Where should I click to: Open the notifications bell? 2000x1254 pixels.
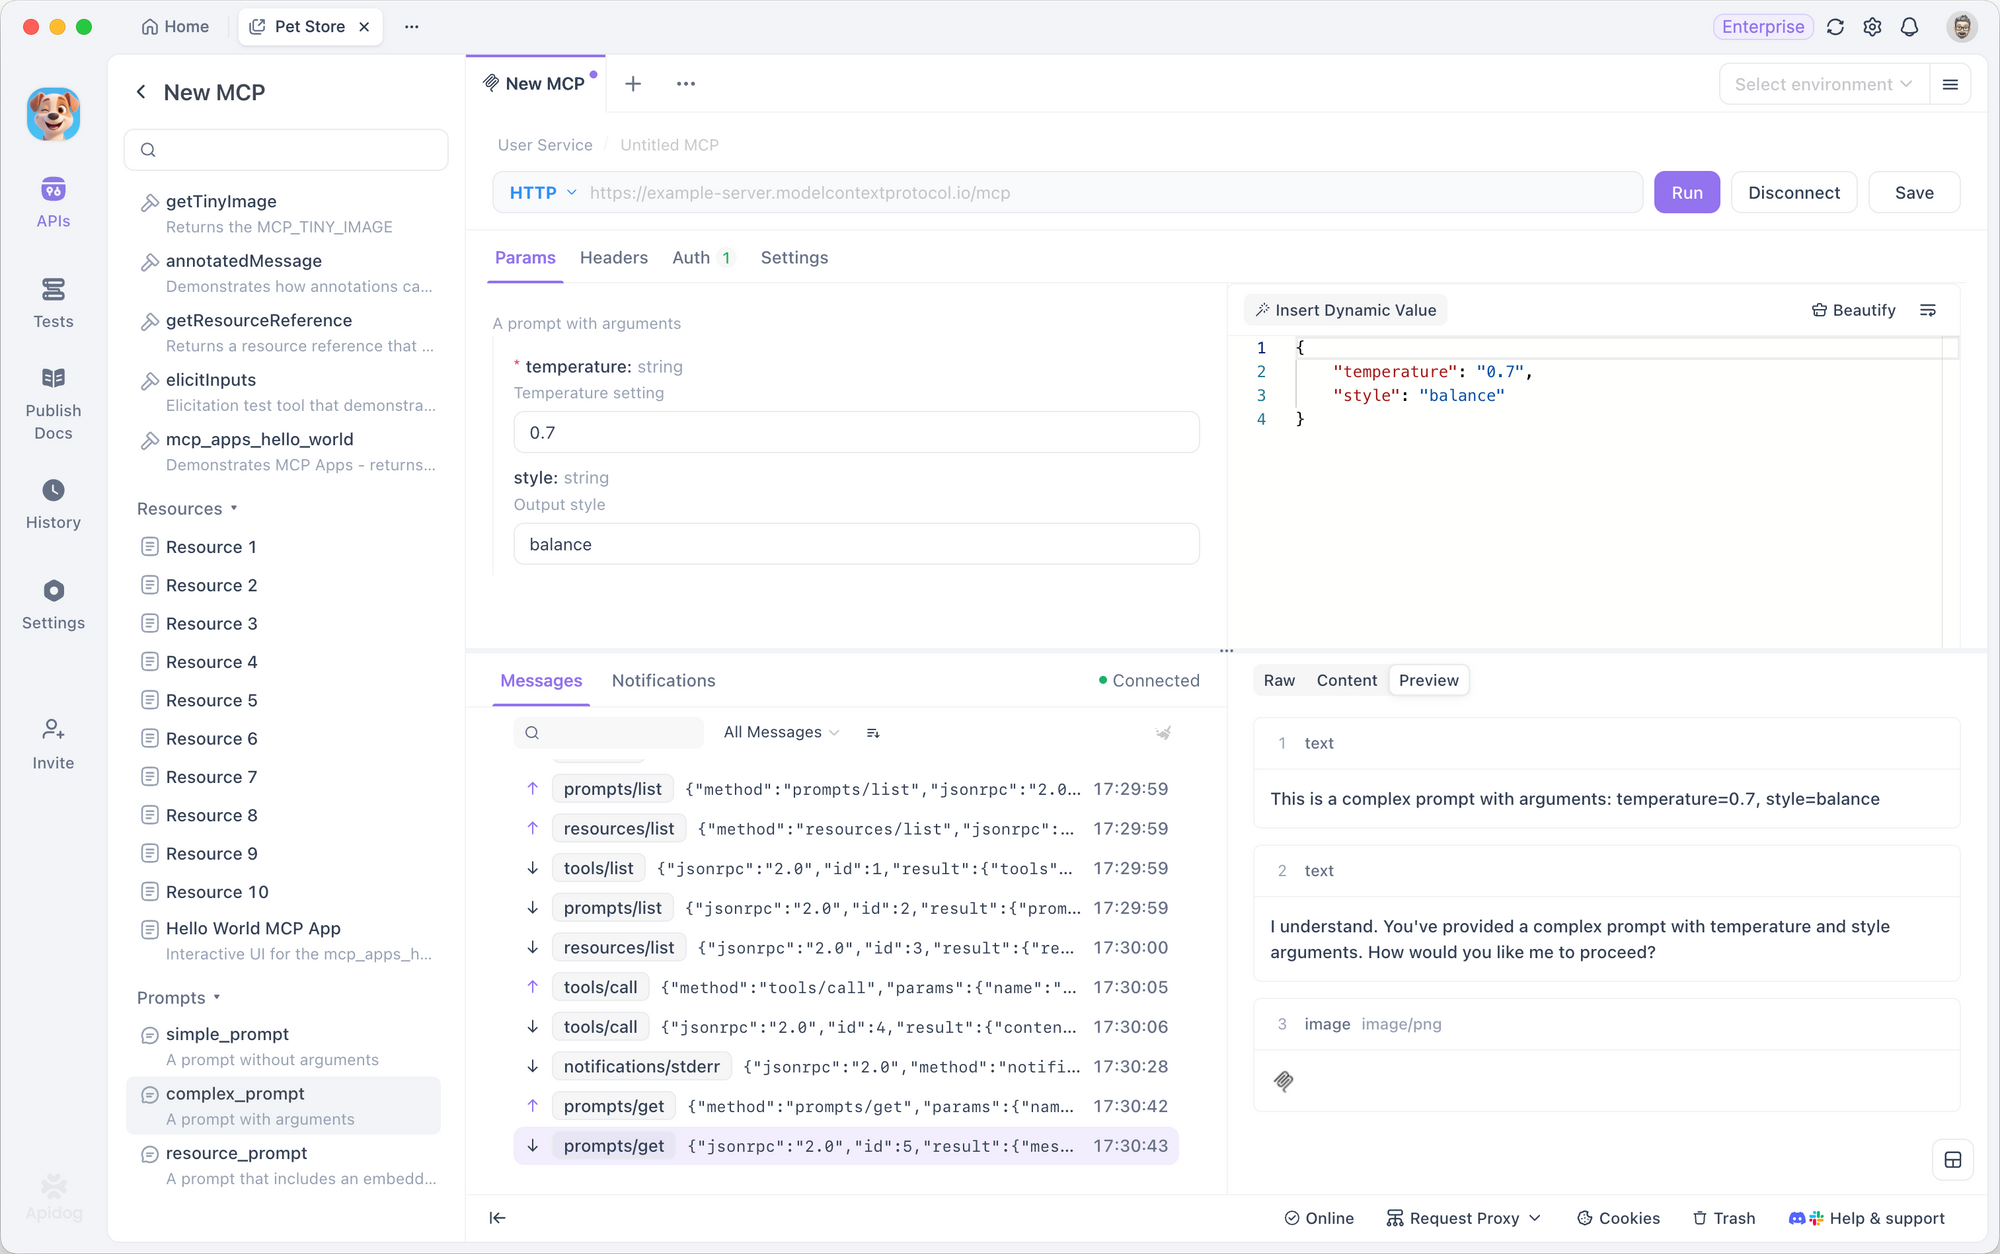click(x=1909, y=27)
